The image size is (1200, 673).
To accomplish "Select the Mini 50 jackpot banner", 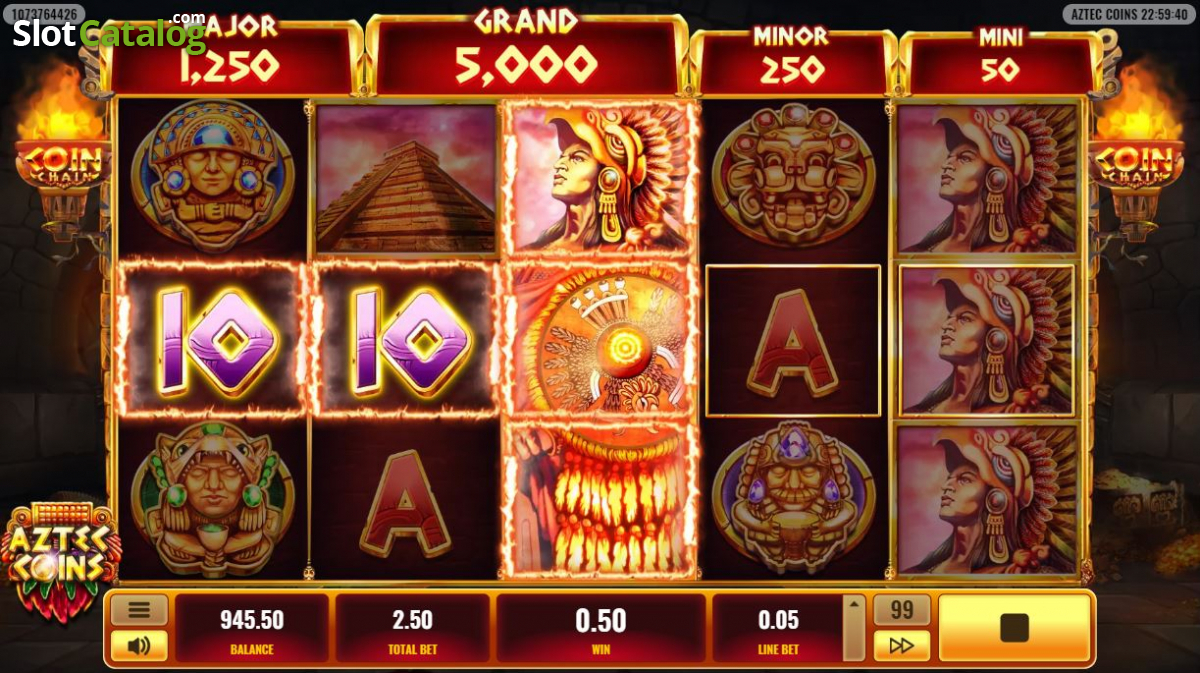I will (x=1000, y=60).
